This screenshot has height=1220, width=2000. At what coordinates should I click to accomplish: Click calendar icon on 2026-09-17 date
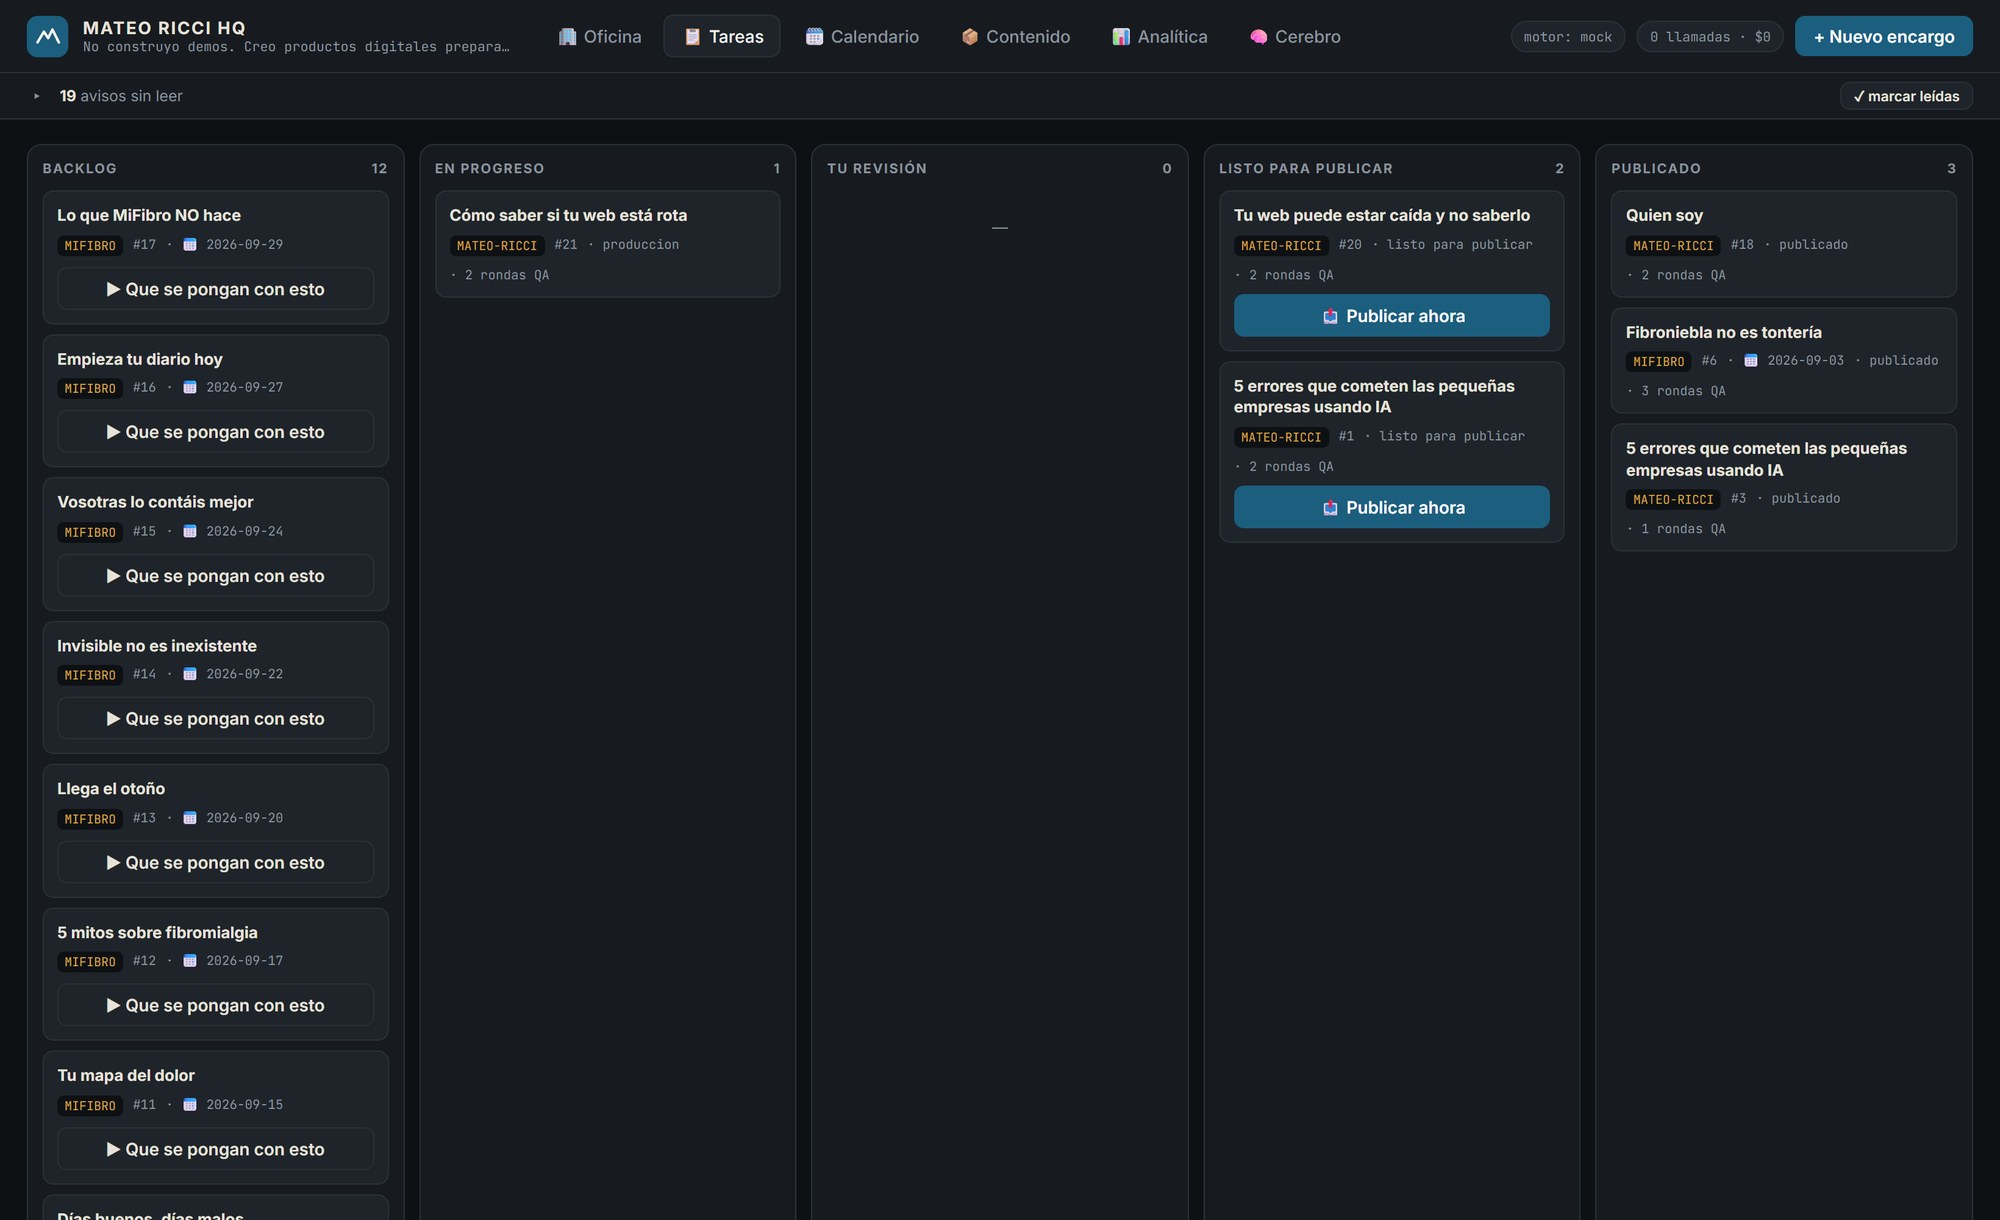[190, 962]
